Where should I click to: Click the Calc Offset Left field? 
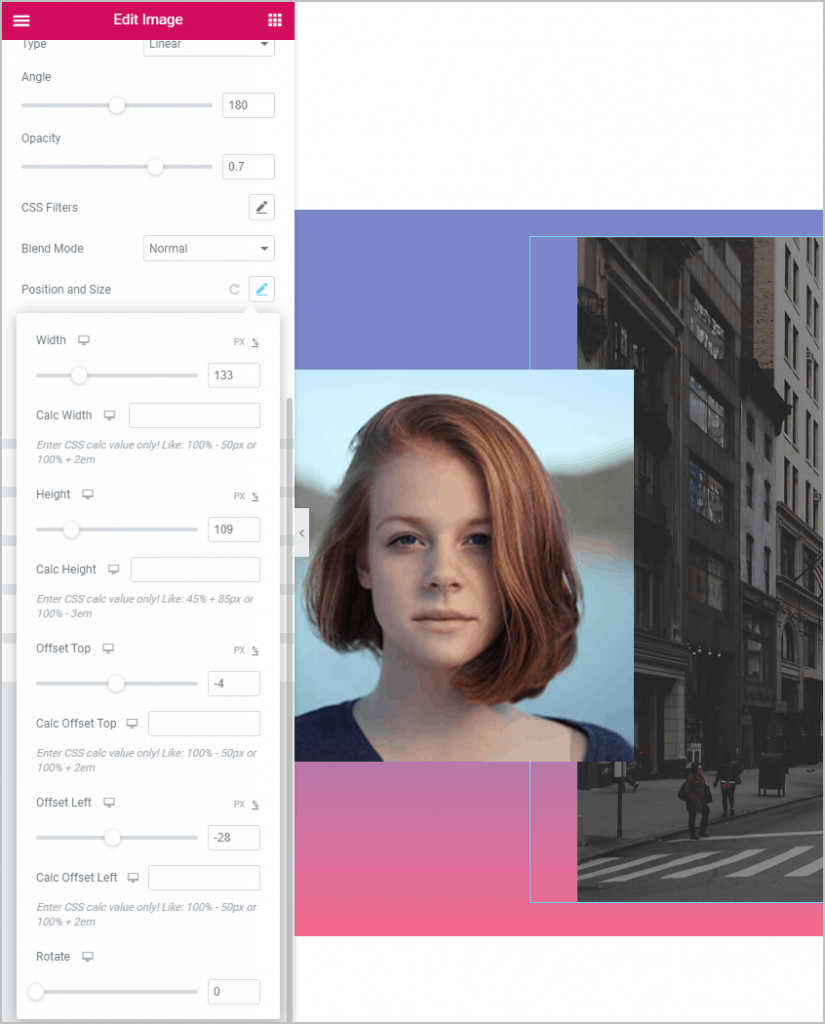204,878
